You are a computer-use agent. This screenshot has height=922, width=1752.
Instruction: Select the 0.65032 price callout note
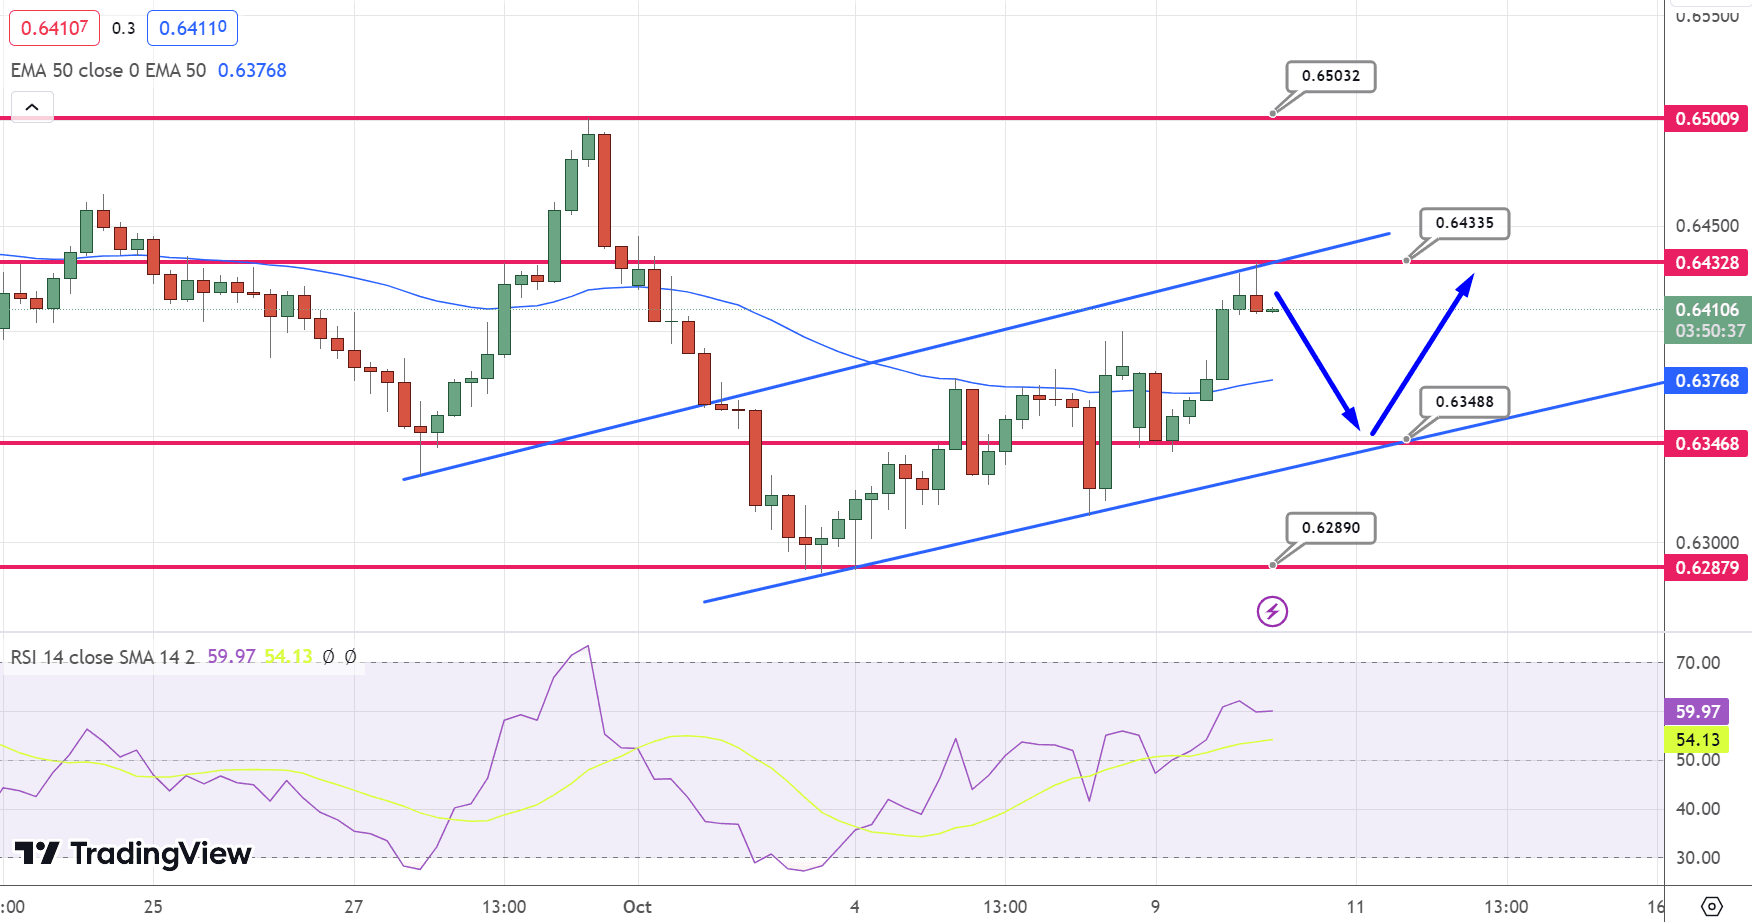point(1331,76)
